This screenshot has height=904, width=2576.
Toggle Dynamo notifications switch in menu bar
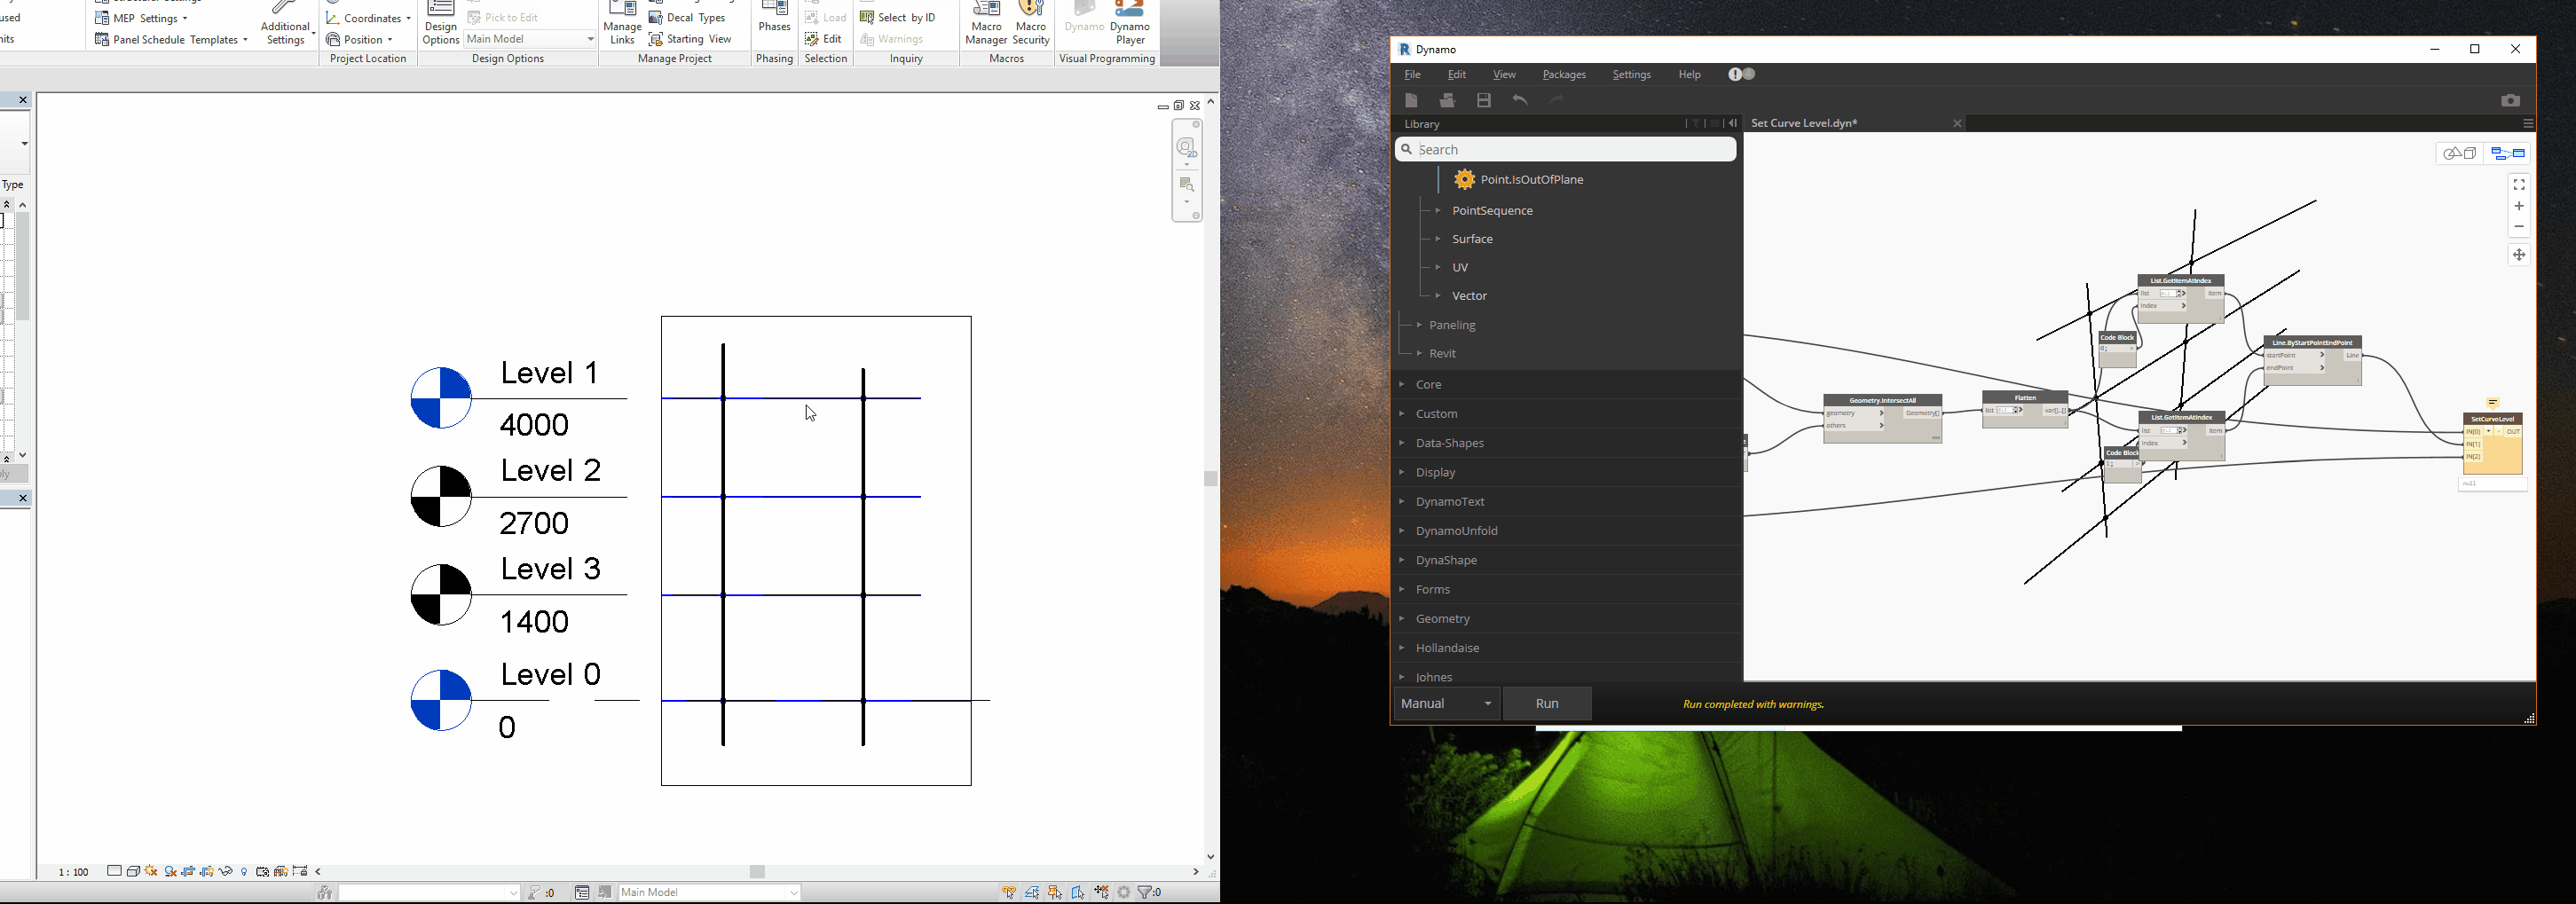click(x=1742, y=75)
